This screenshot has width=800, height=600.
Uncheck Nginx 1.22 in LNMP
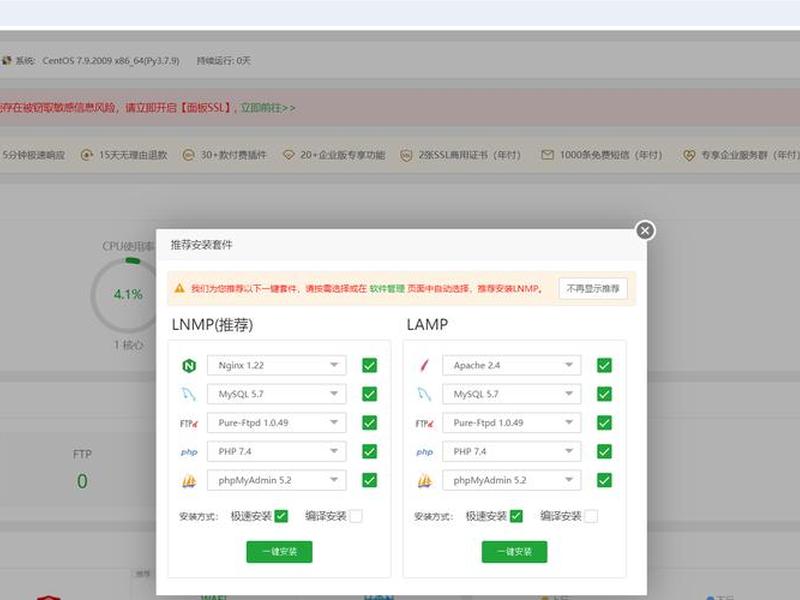pyautogui.click(x=369, y=365)
